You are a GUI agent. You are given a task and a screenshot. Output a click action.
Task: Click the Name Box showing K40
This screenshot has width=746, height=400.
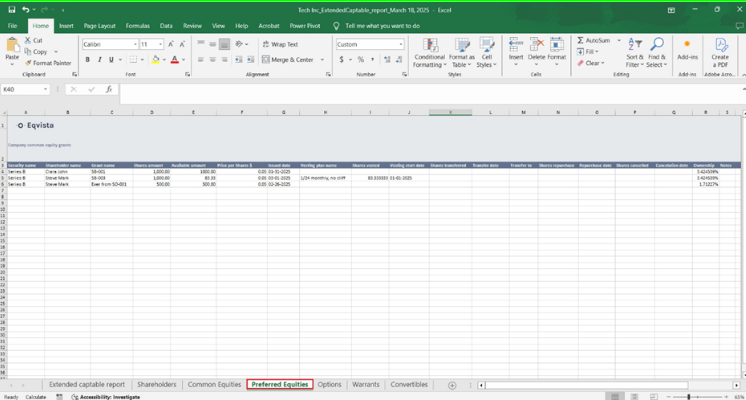[x=25, y=89]
